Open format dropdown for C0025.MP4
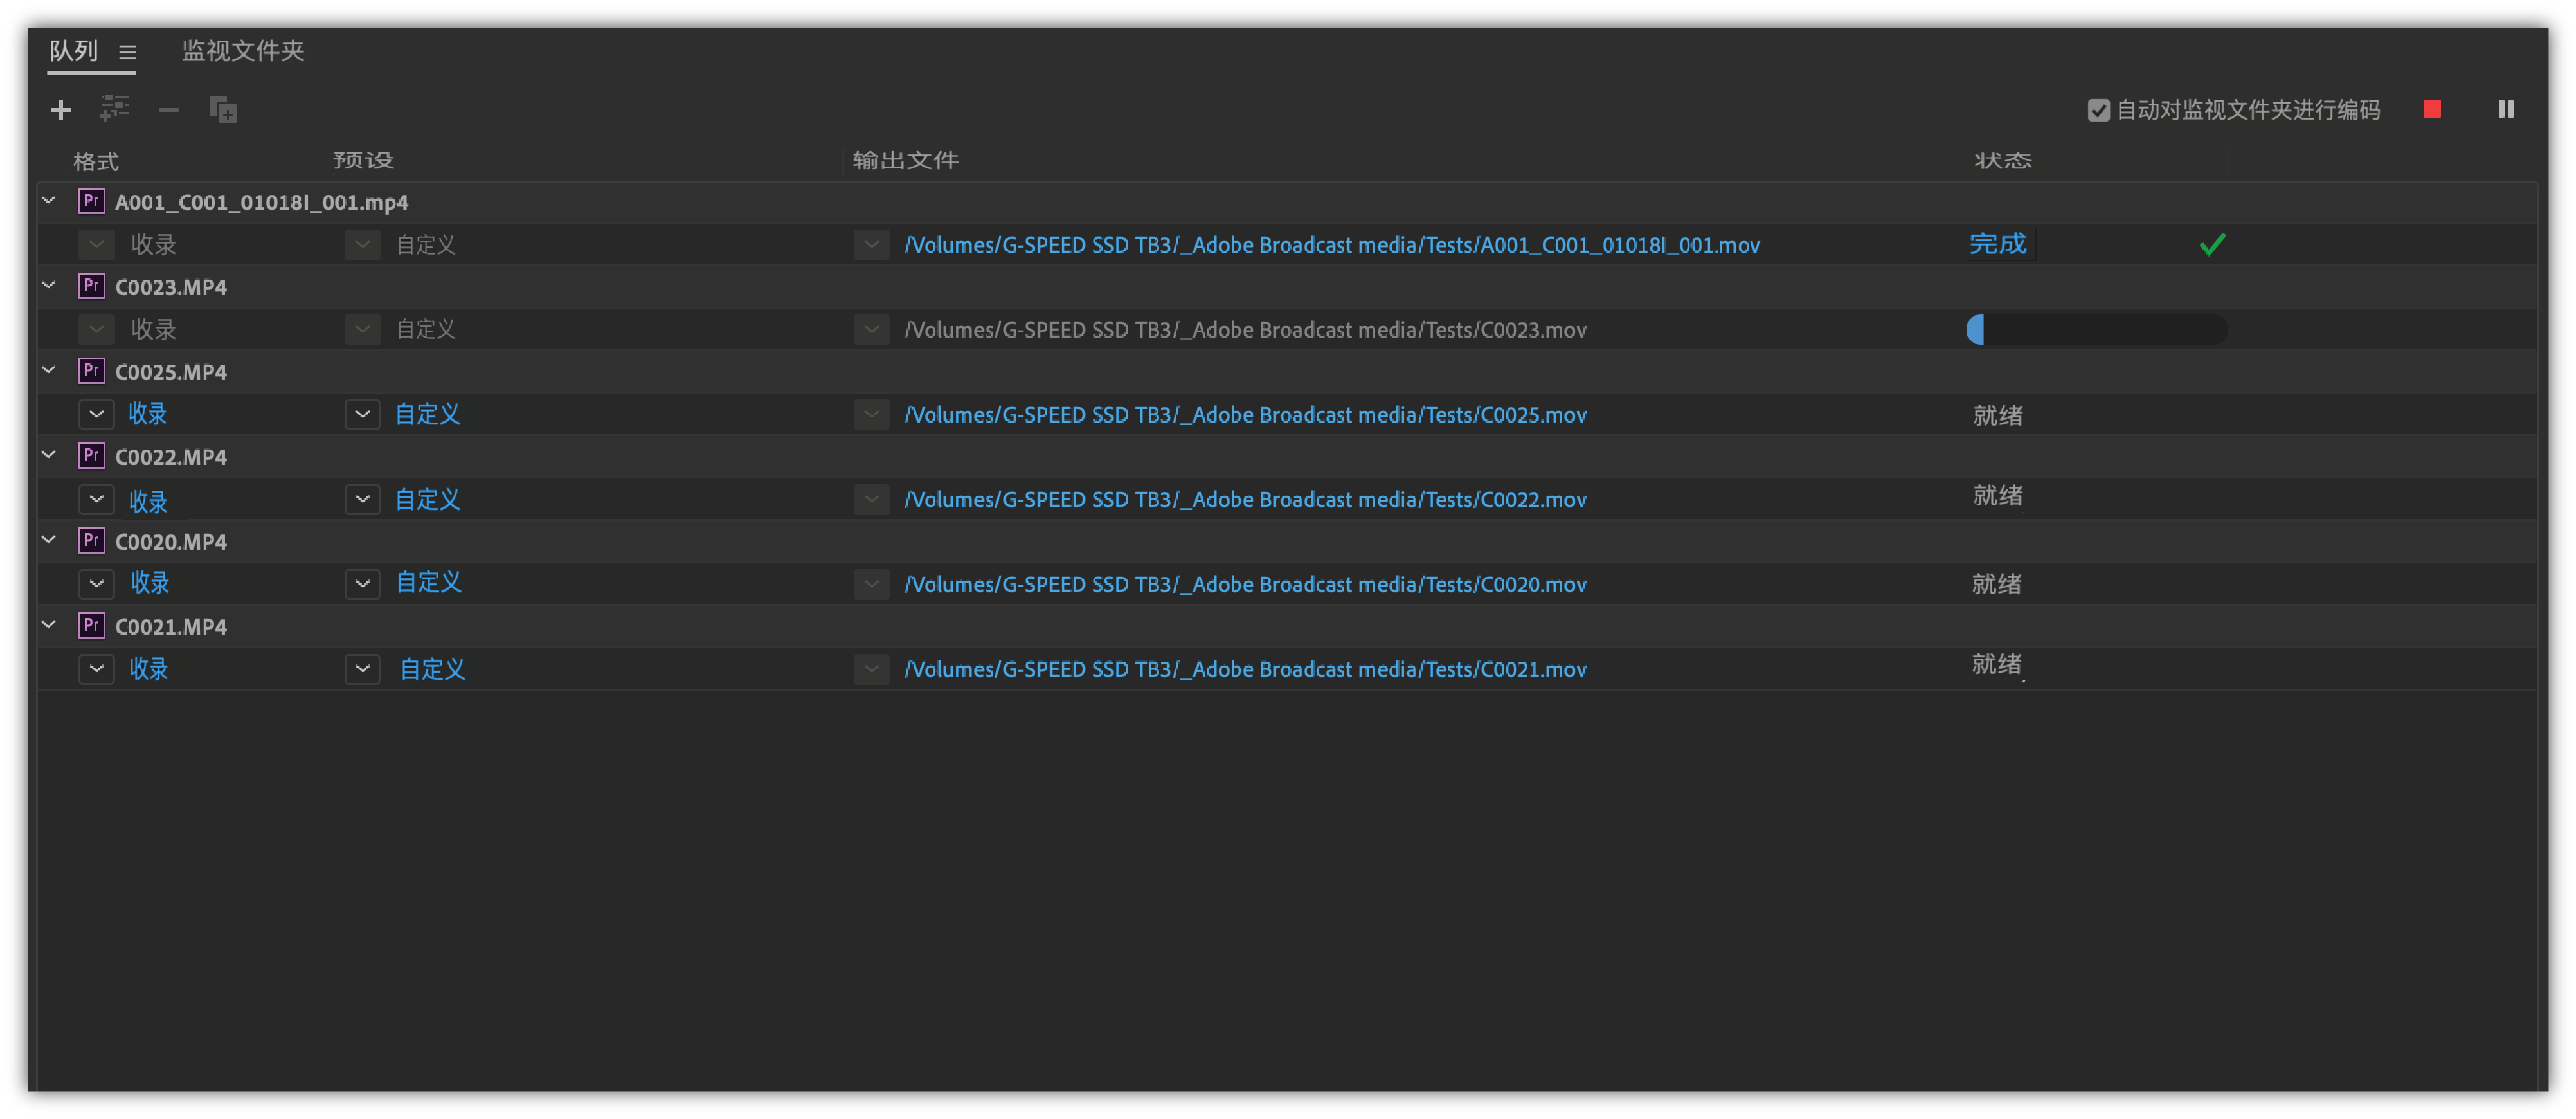2576x1119 pixels. click(x=96, y=415)
